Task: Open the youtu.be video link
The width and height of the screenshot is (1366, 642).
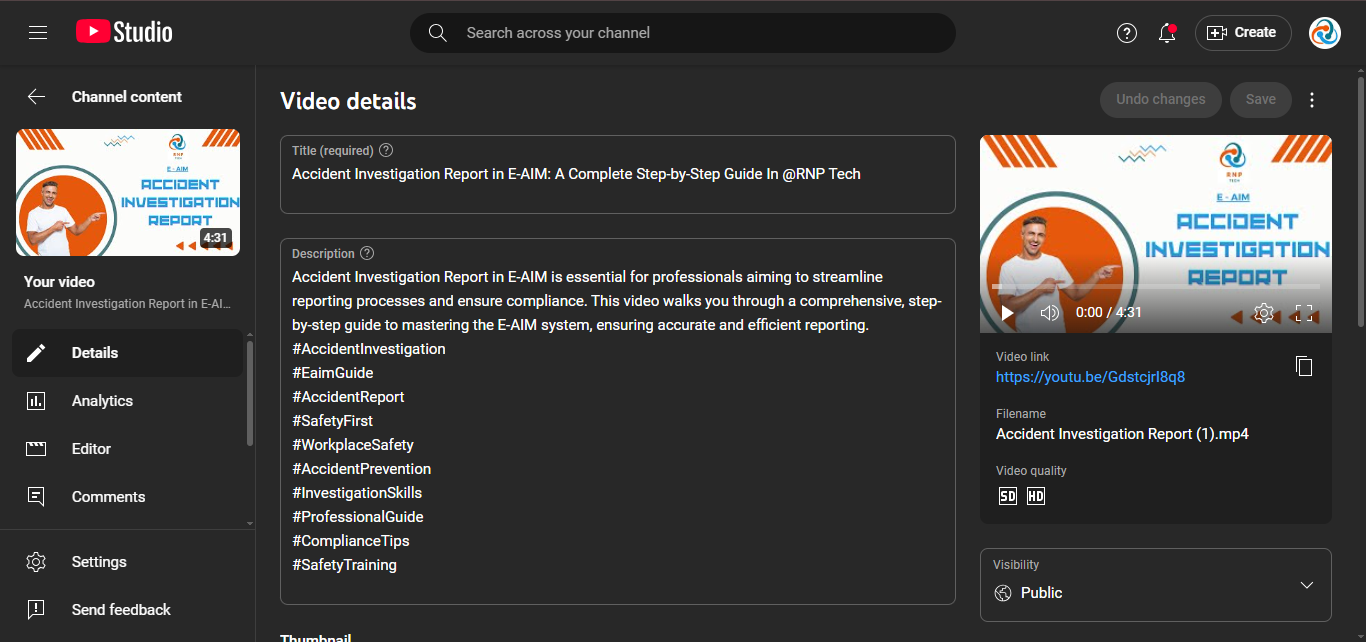Action: [1090, 377]
